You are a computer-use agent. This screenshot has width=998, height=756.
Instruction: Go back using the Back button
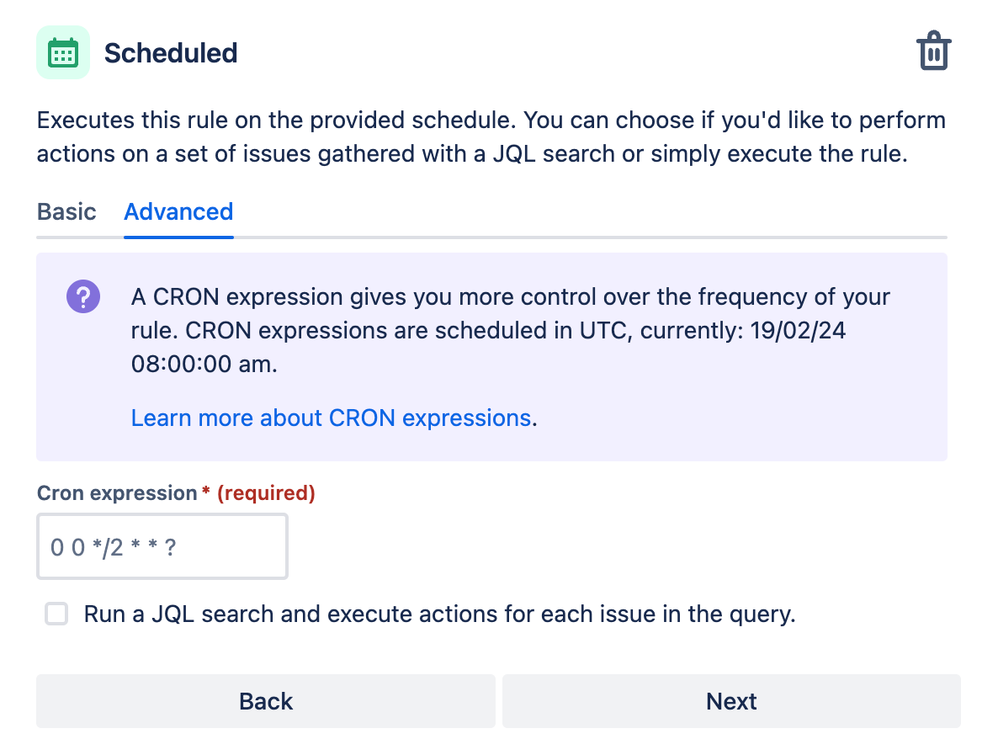(265, 701)
